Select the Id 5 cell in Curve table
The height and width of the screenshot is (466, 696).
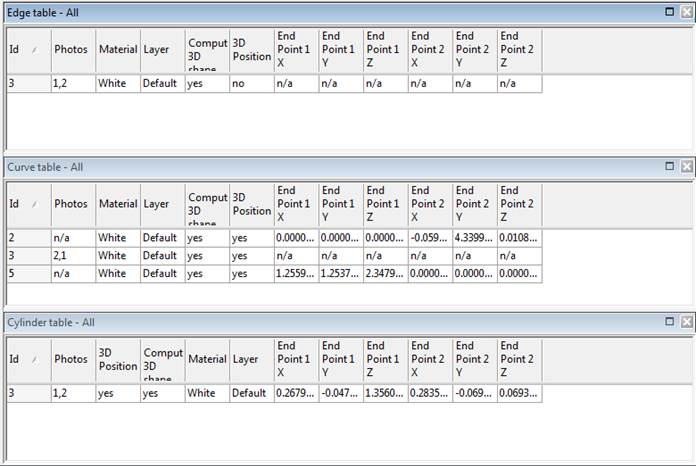pos(28,273)
